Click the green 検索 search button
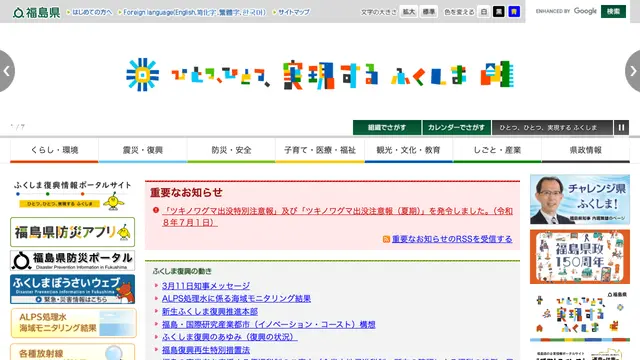 [613, 11]
